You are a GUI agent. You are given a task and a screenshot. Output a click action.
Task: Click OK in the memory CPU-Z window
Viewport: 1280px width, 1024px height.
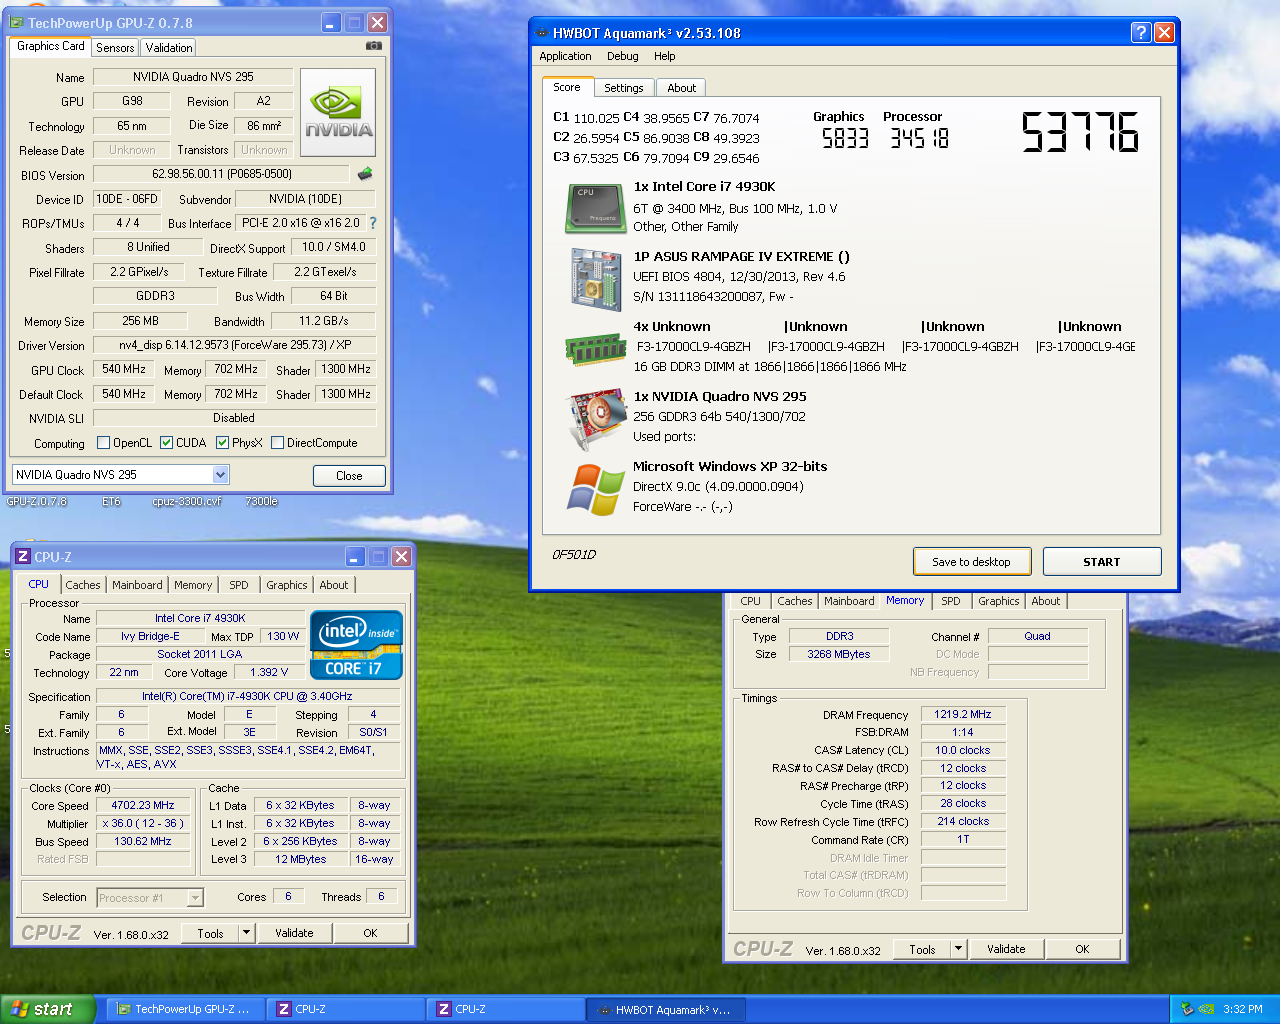tap(1082, 949)
